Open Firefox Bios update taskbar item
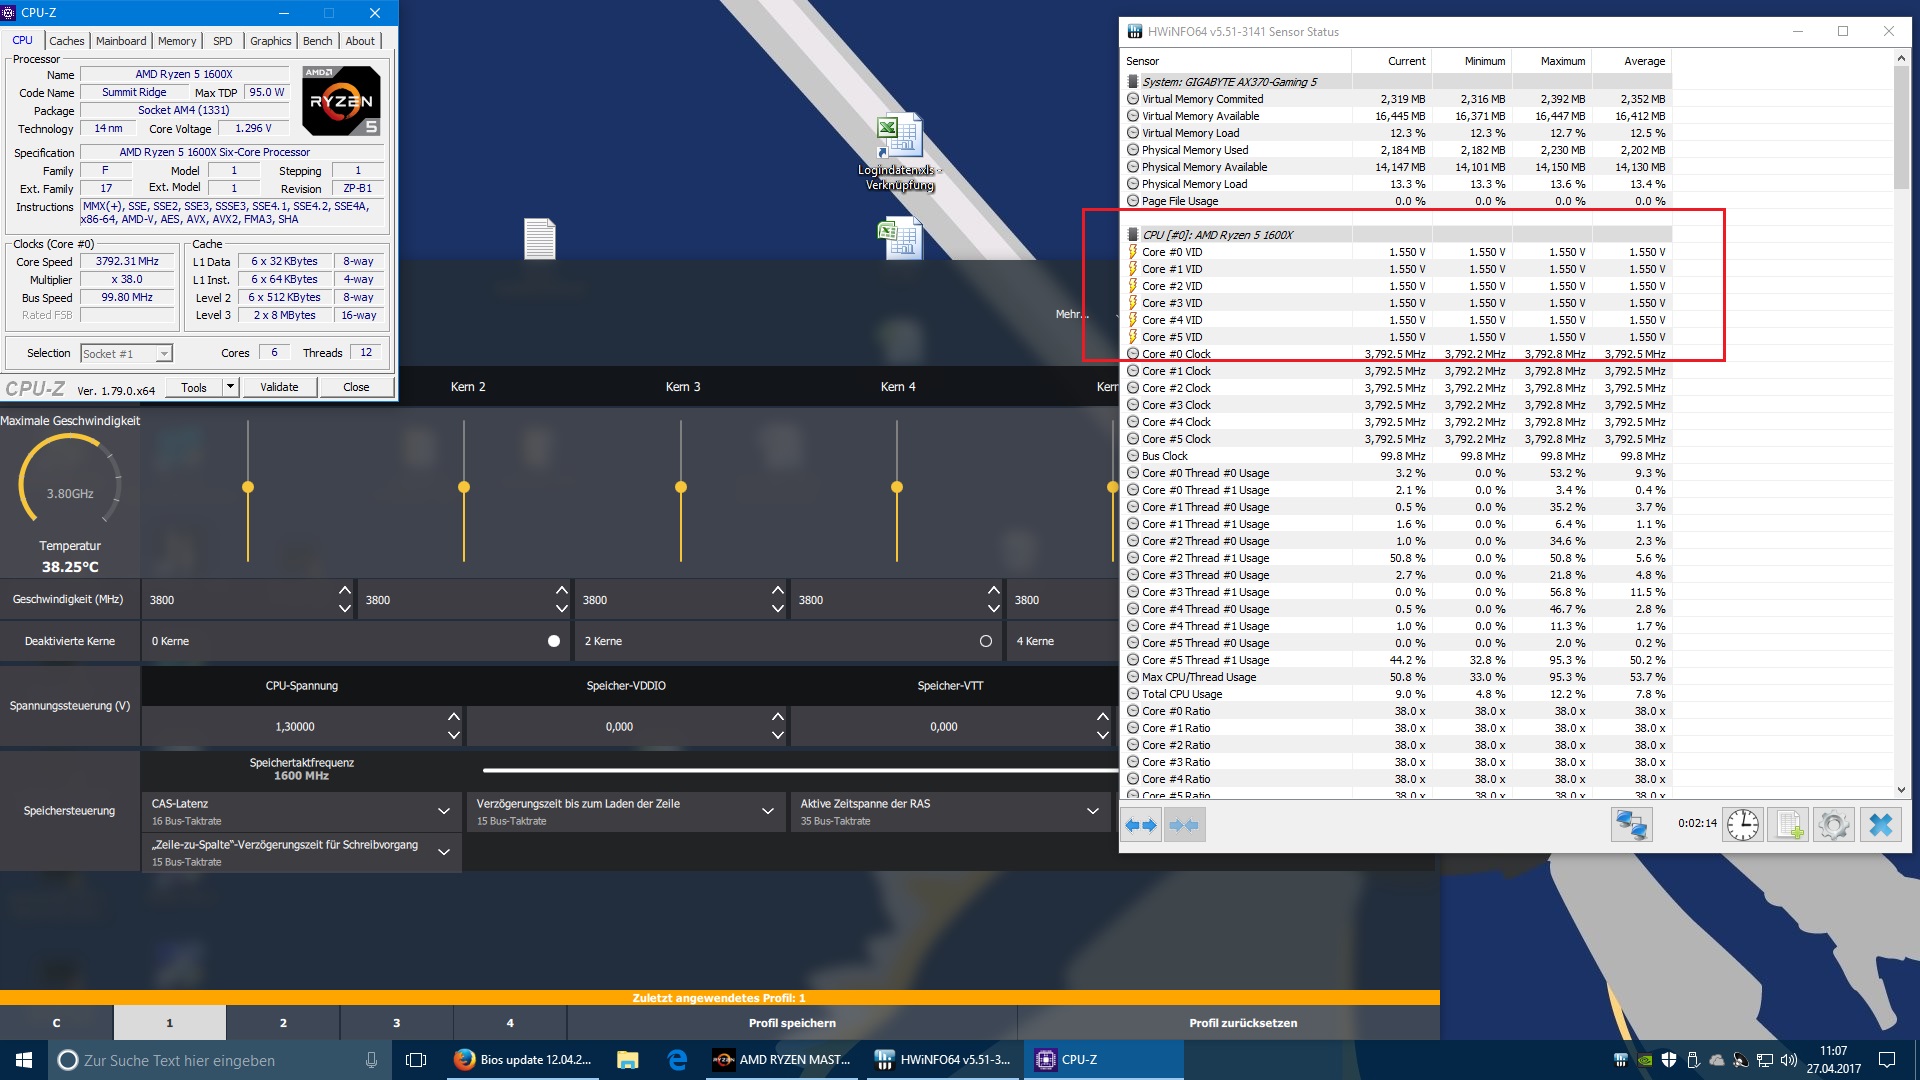 pyautogui.click(x=523, y=1060)
